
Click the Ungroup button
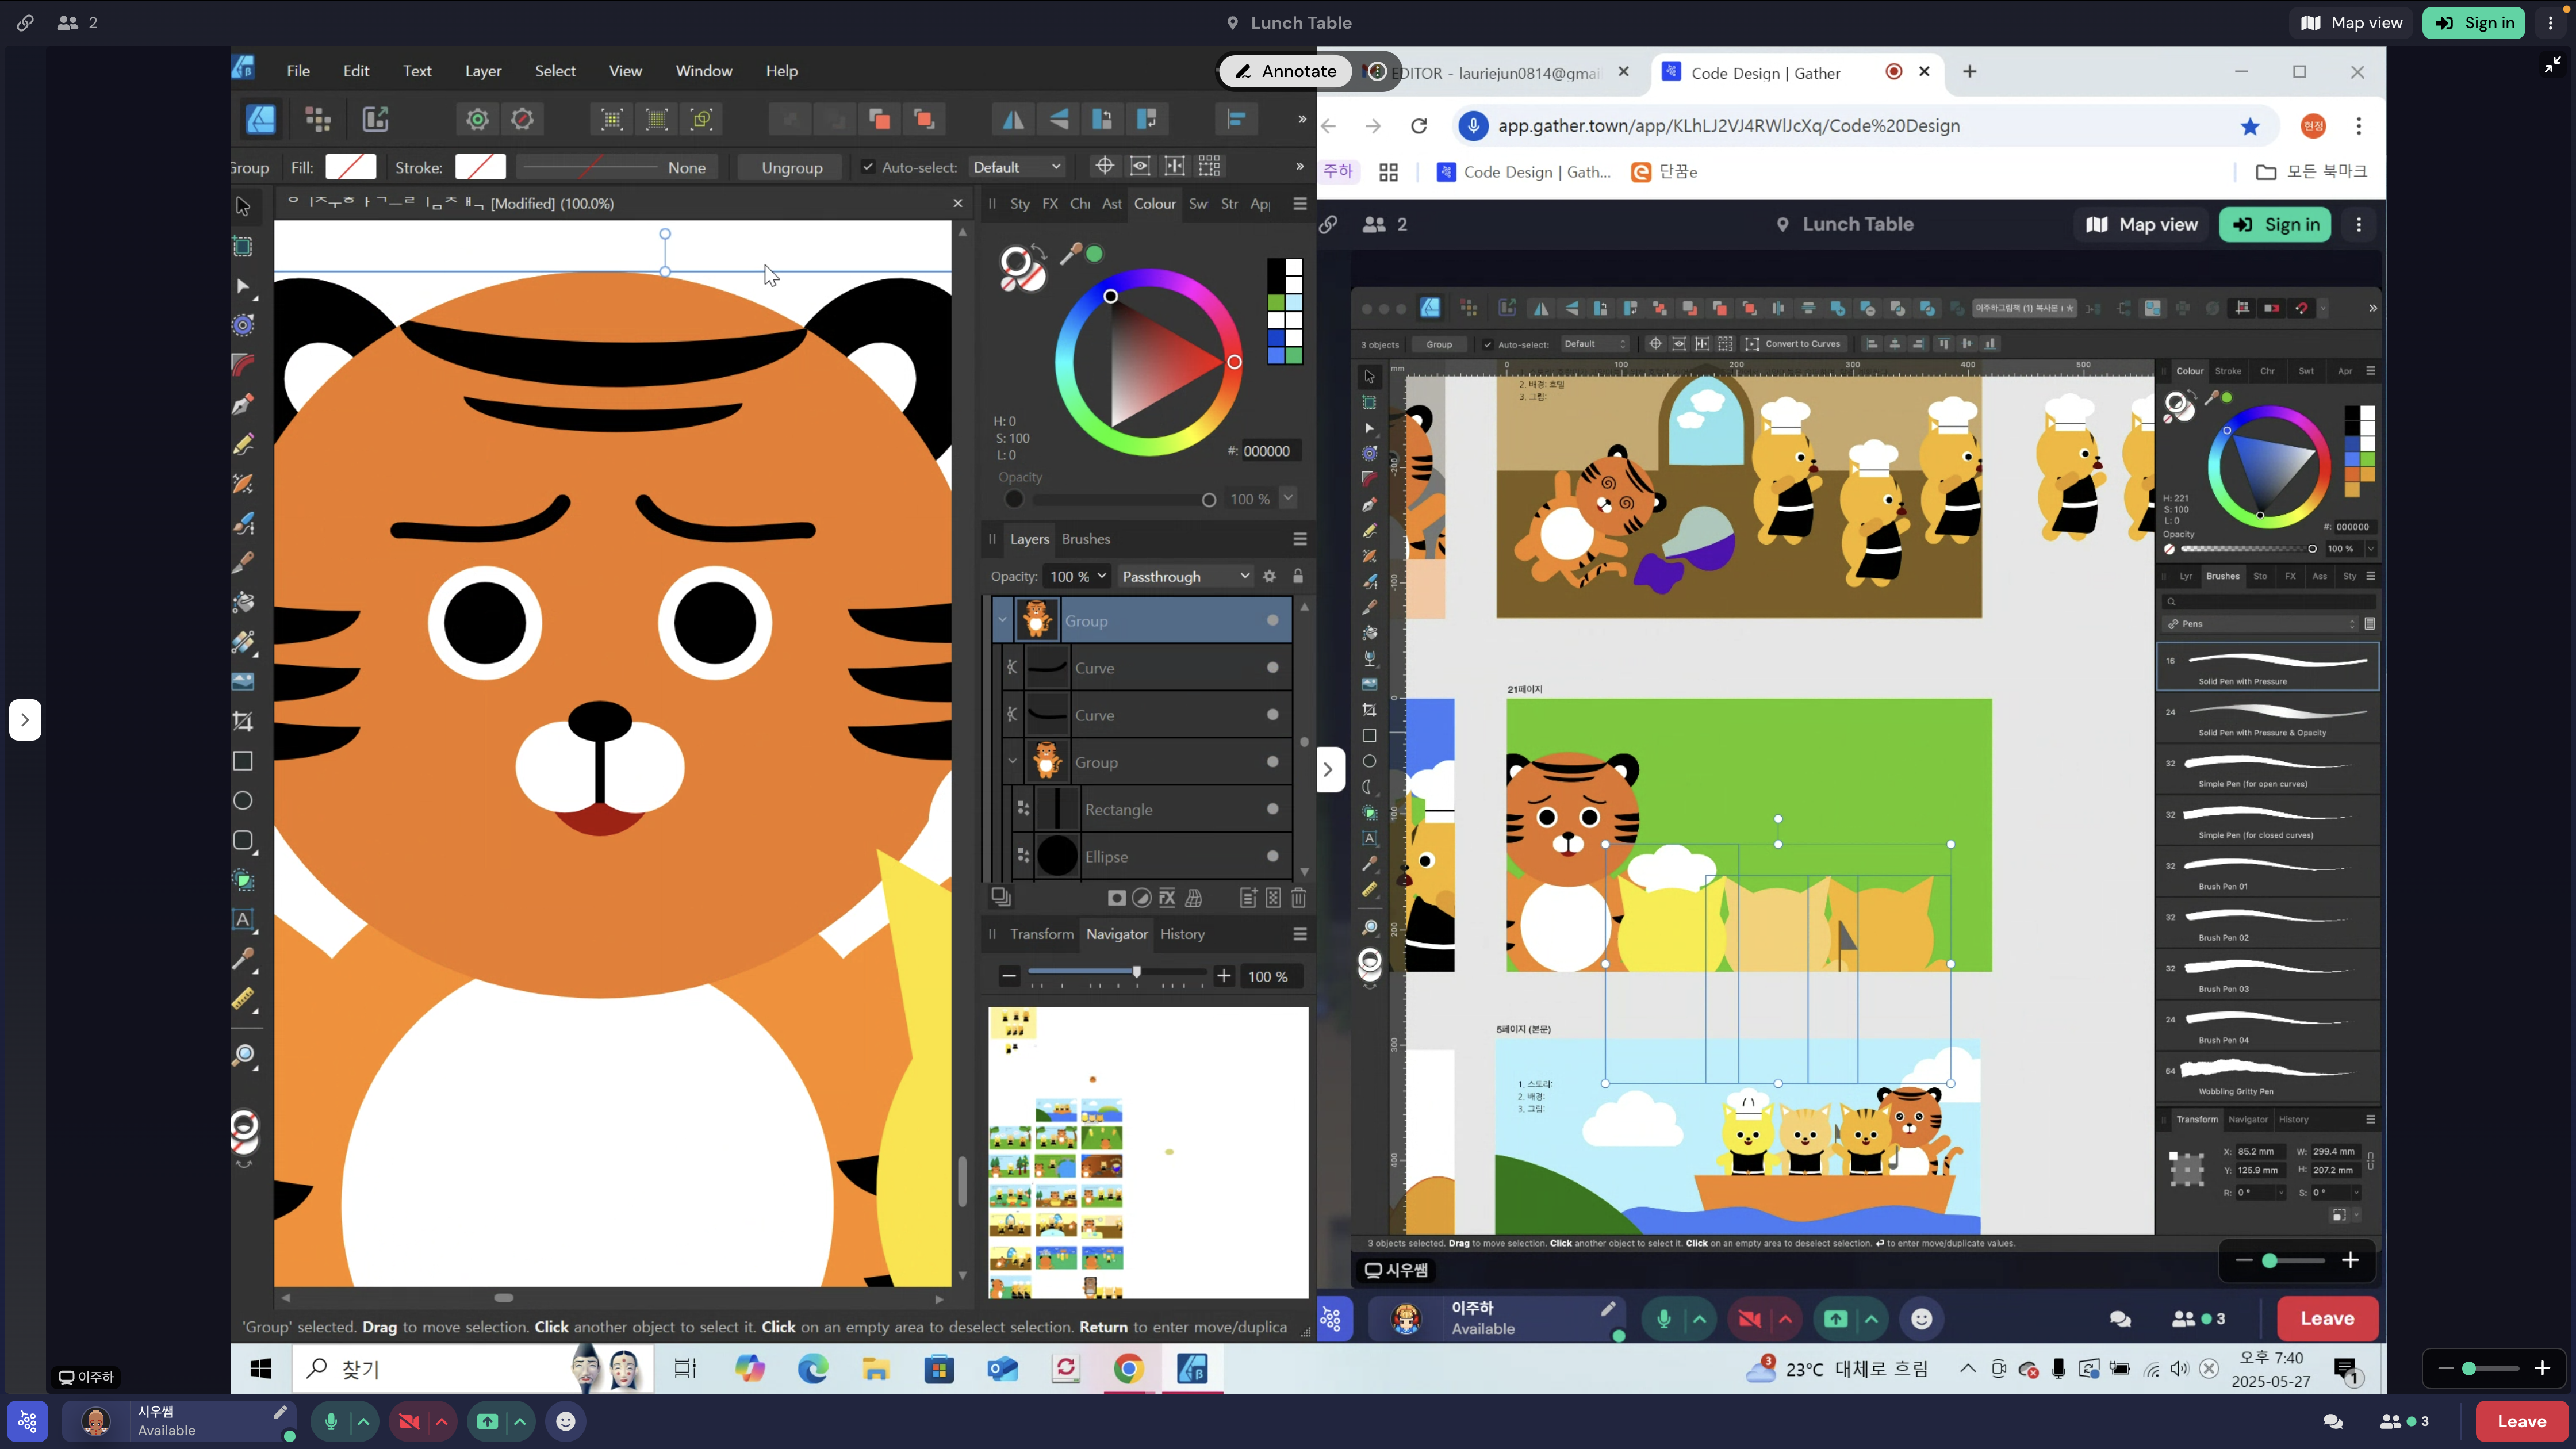[792, 167]
